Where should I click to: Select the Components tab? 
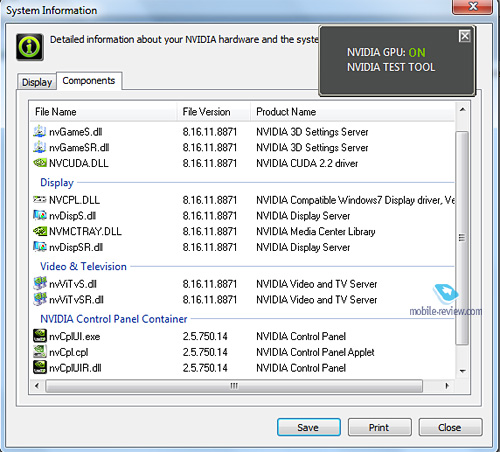pos(89,81)
